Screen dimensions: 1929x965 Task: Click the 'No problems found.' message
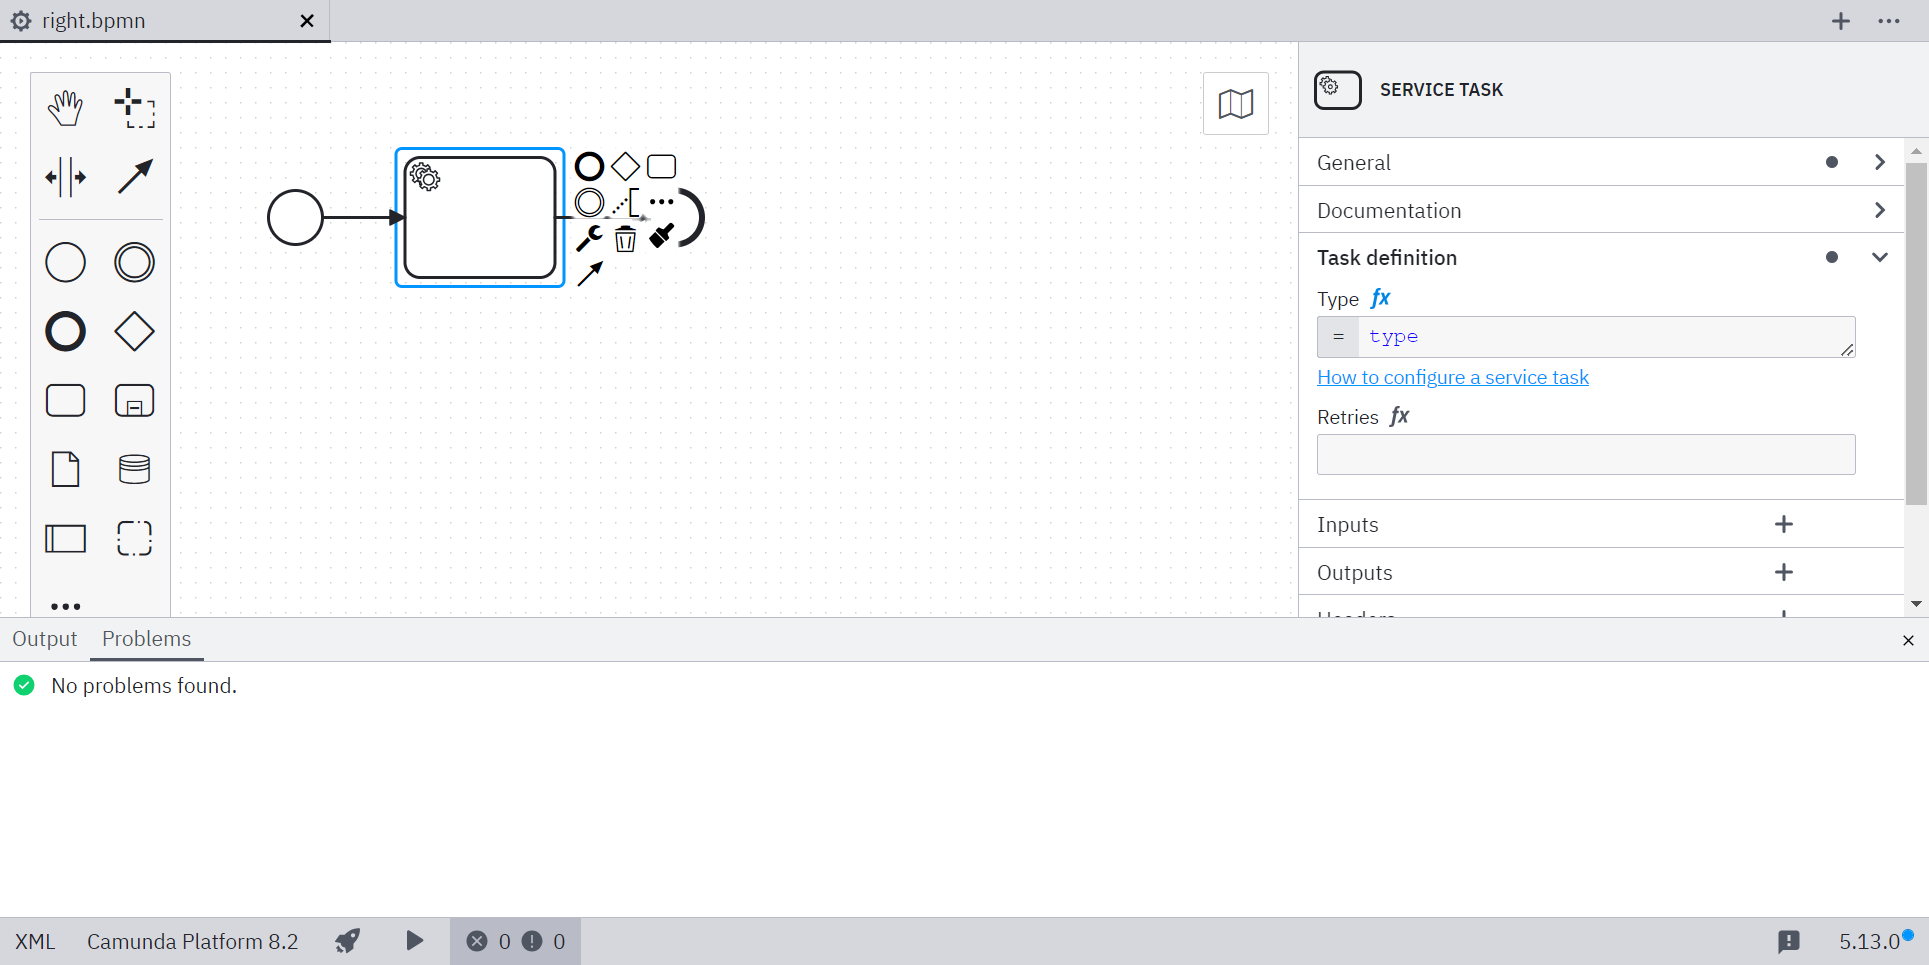[x=144, y=686]
